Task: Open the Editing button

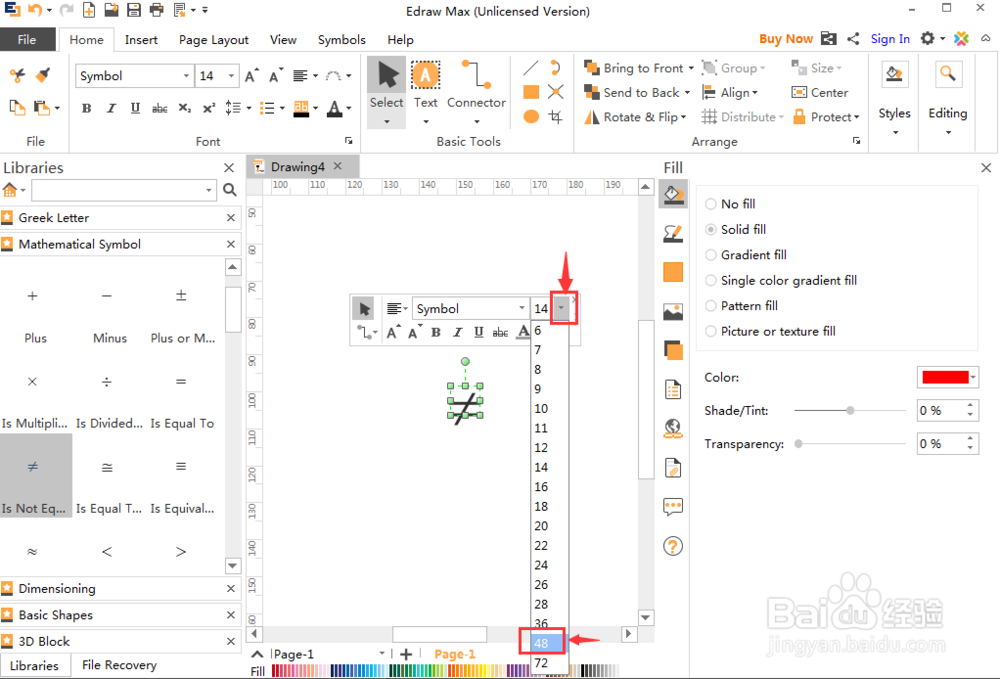Action: (x=948, y=99)
